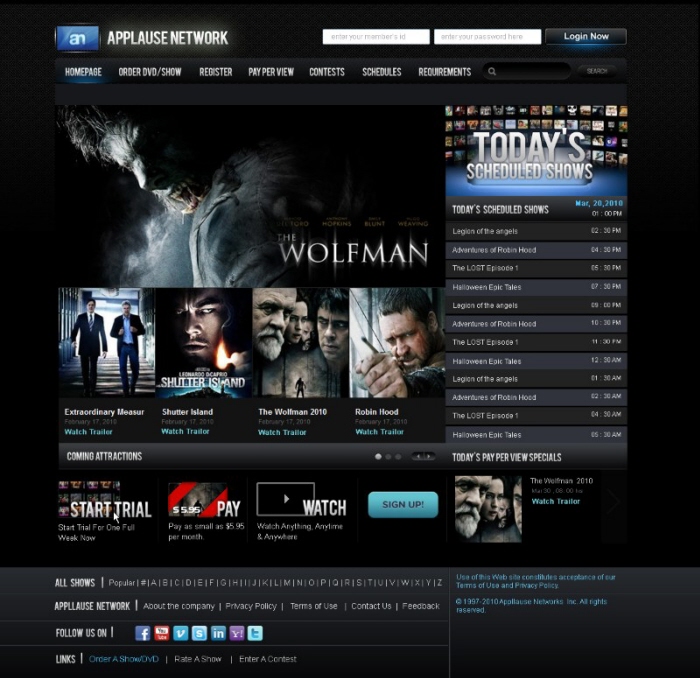Select Halloween Epic Tales at 07:30 PM
Screen dimensions: 700x678
536,287
